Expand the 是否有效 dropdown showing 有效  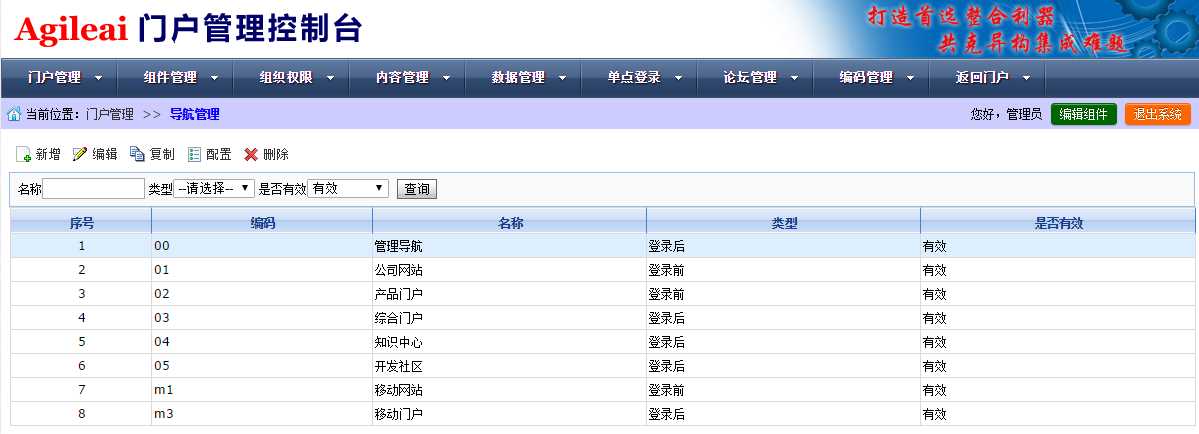[348, 189]
